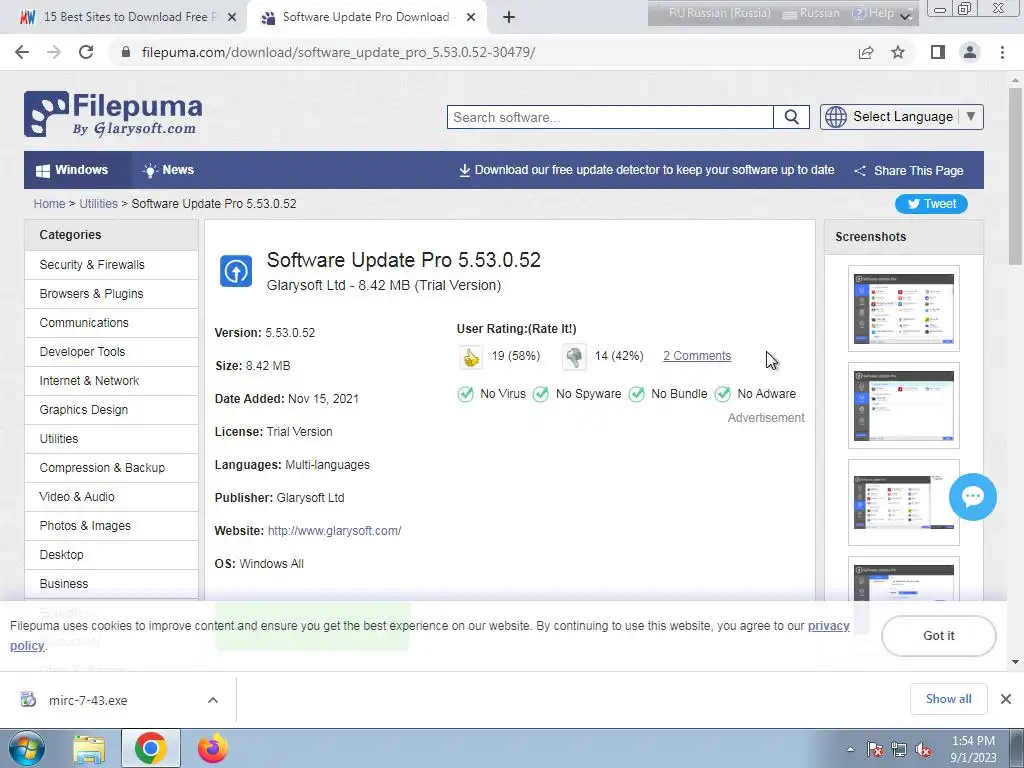Image resolution: width=1024 pixels, height=768 pixels.
Task: Open Chrome three-dot menu
Action: pos(1002,52)
